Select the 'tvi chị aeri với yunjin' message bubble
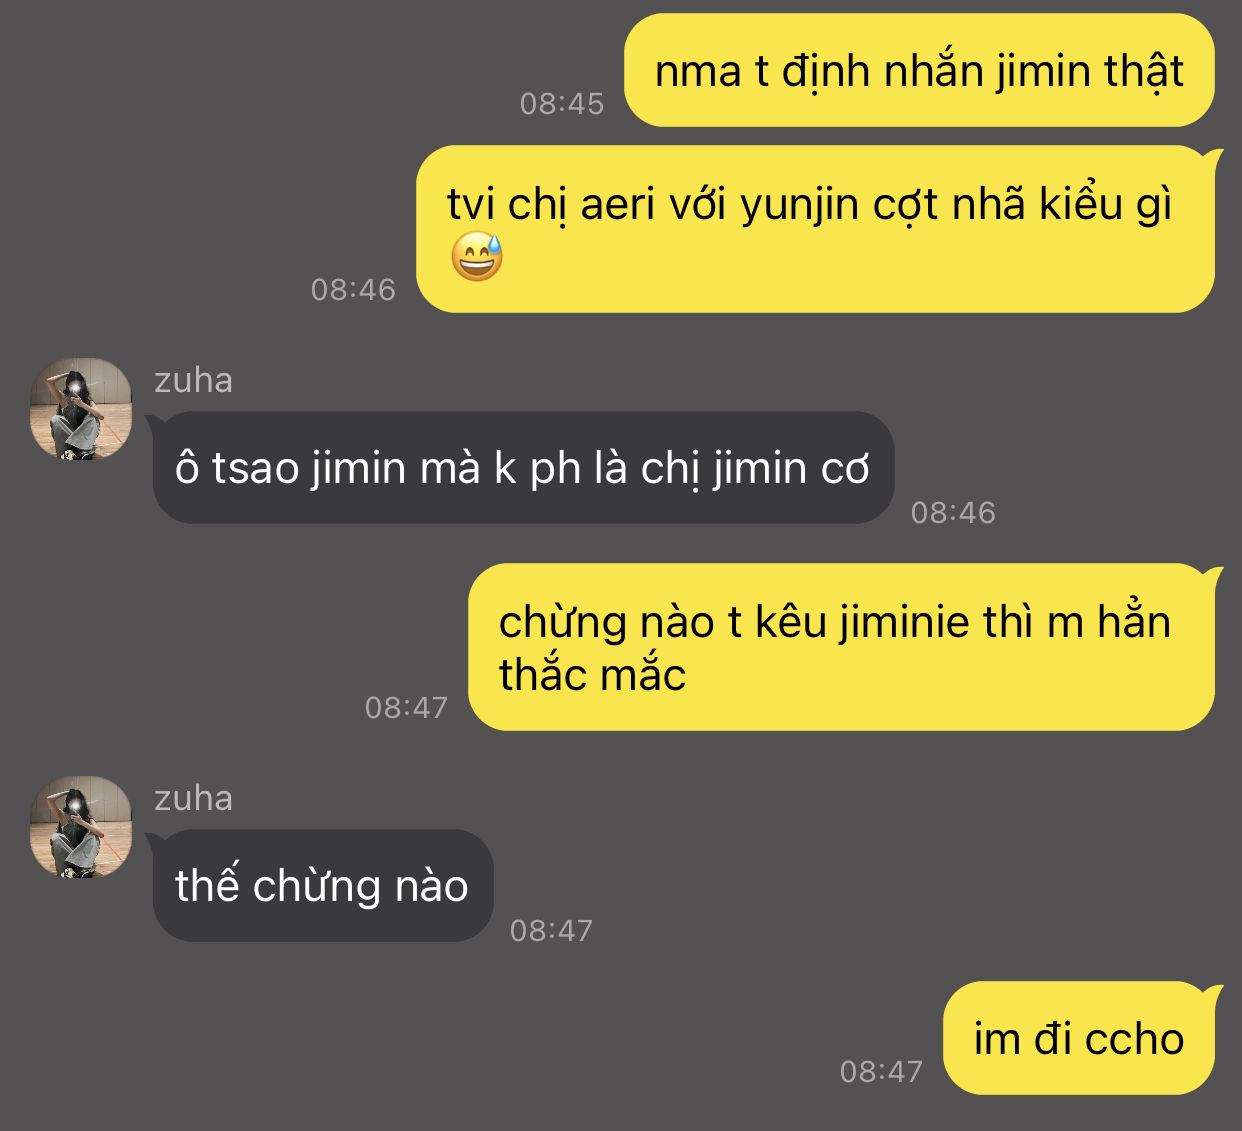This screenshot has width=1242, height=1131. click(x=815, y=230)
